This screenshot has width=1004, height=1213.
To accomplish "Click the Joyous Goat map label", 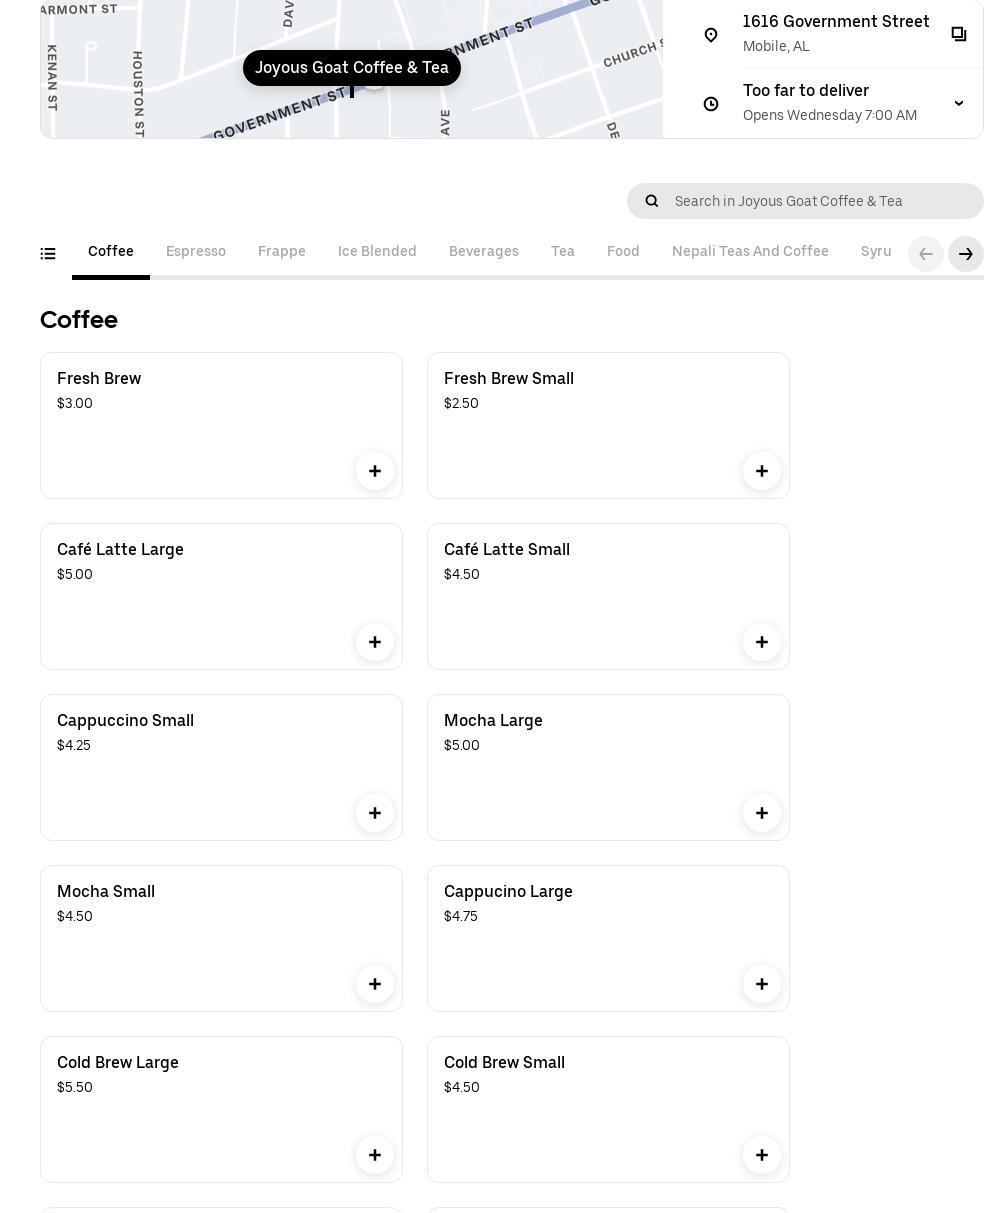I will [x=352, y=68].
